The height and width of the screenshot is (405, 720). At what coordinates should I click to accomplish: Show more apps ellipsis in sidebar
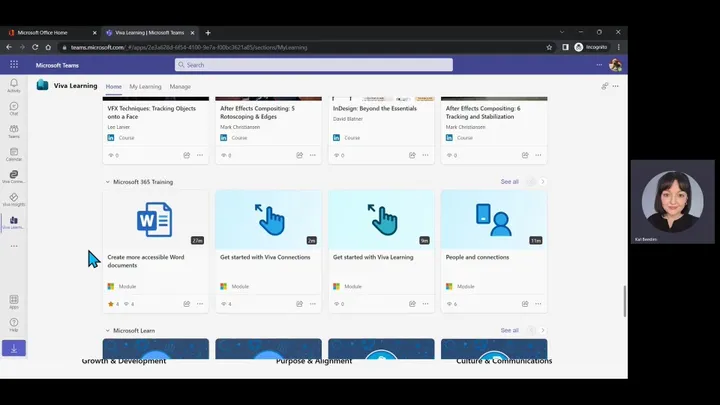[14, 246]
